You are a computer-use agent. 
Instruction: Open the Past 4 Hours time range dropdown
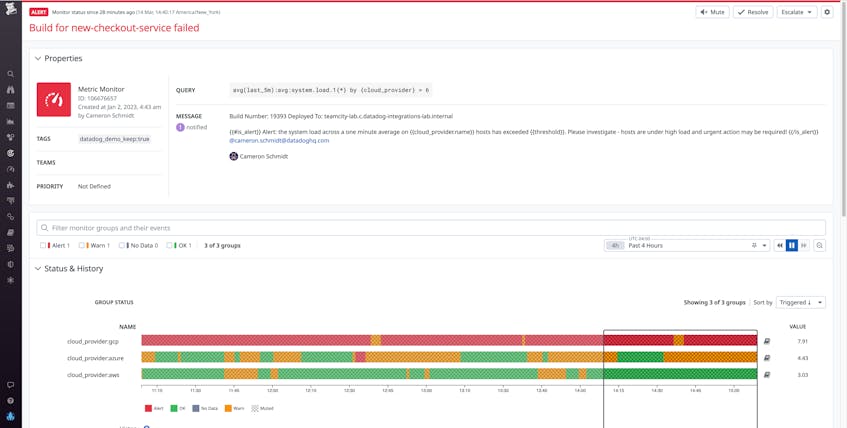click(688, 245)
